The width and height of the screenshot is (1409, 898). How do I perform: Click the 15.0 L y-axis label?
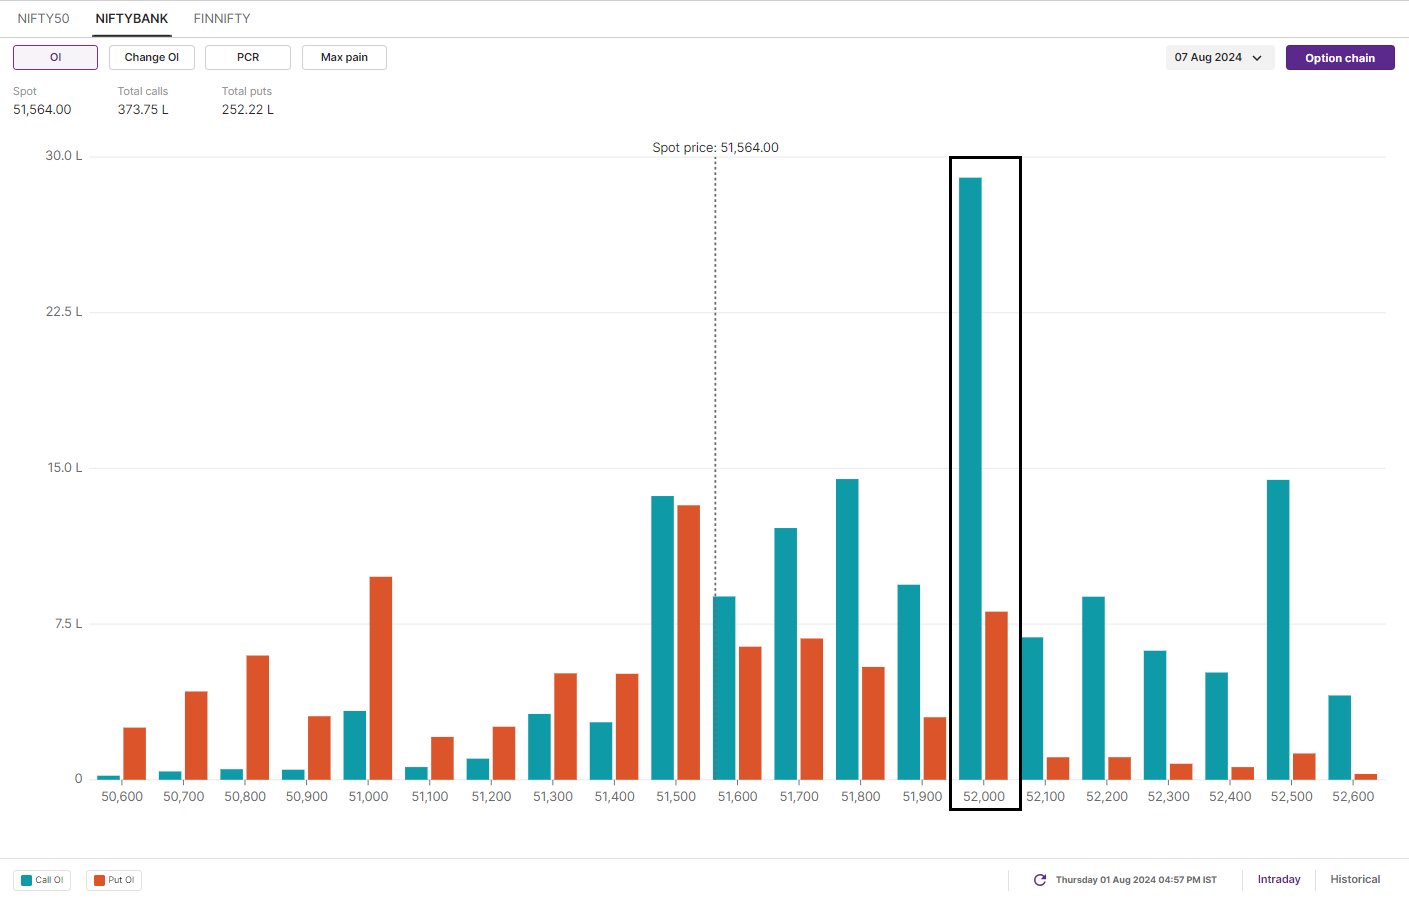(65, 468)
